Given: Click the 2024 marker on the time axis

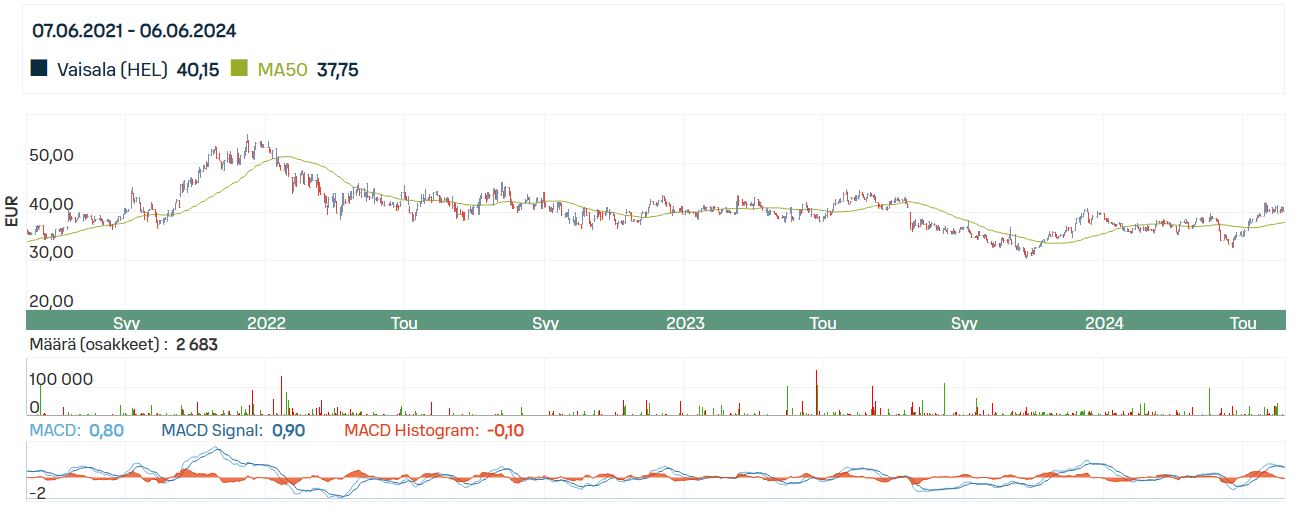Looking at the screenshot, I should pos(1104,323).
